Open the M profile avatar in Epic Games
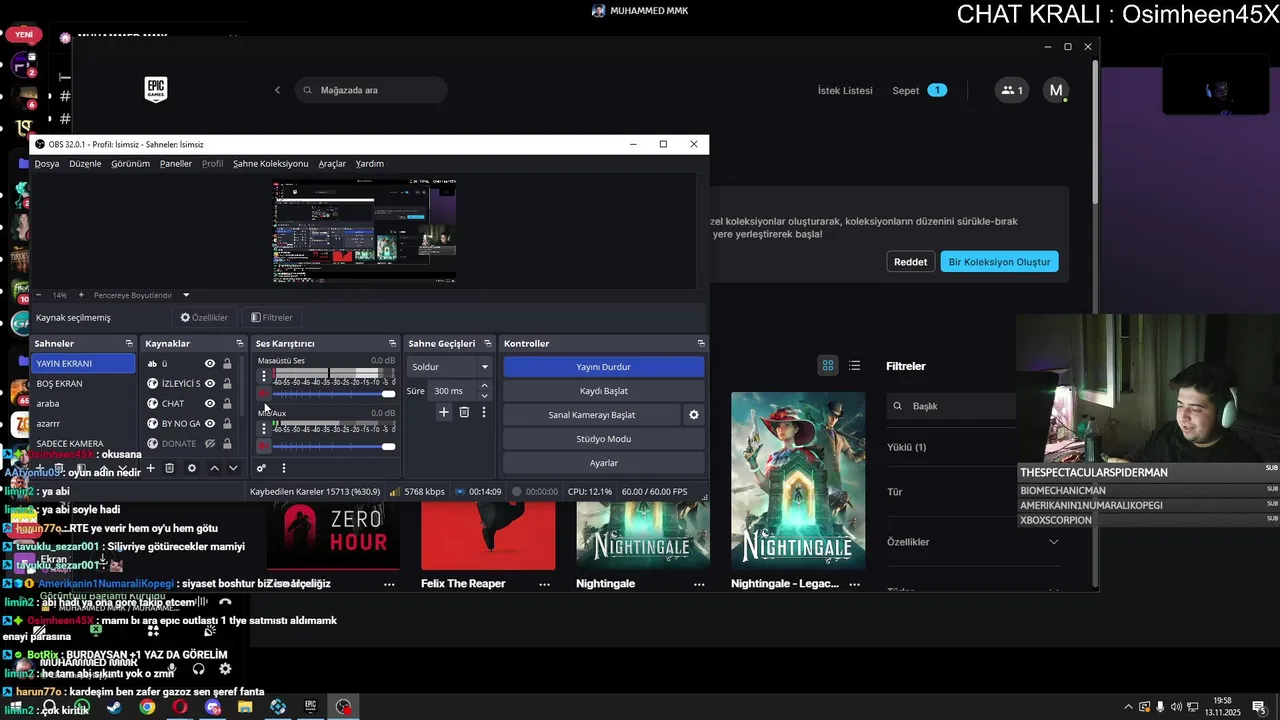 1056,90
